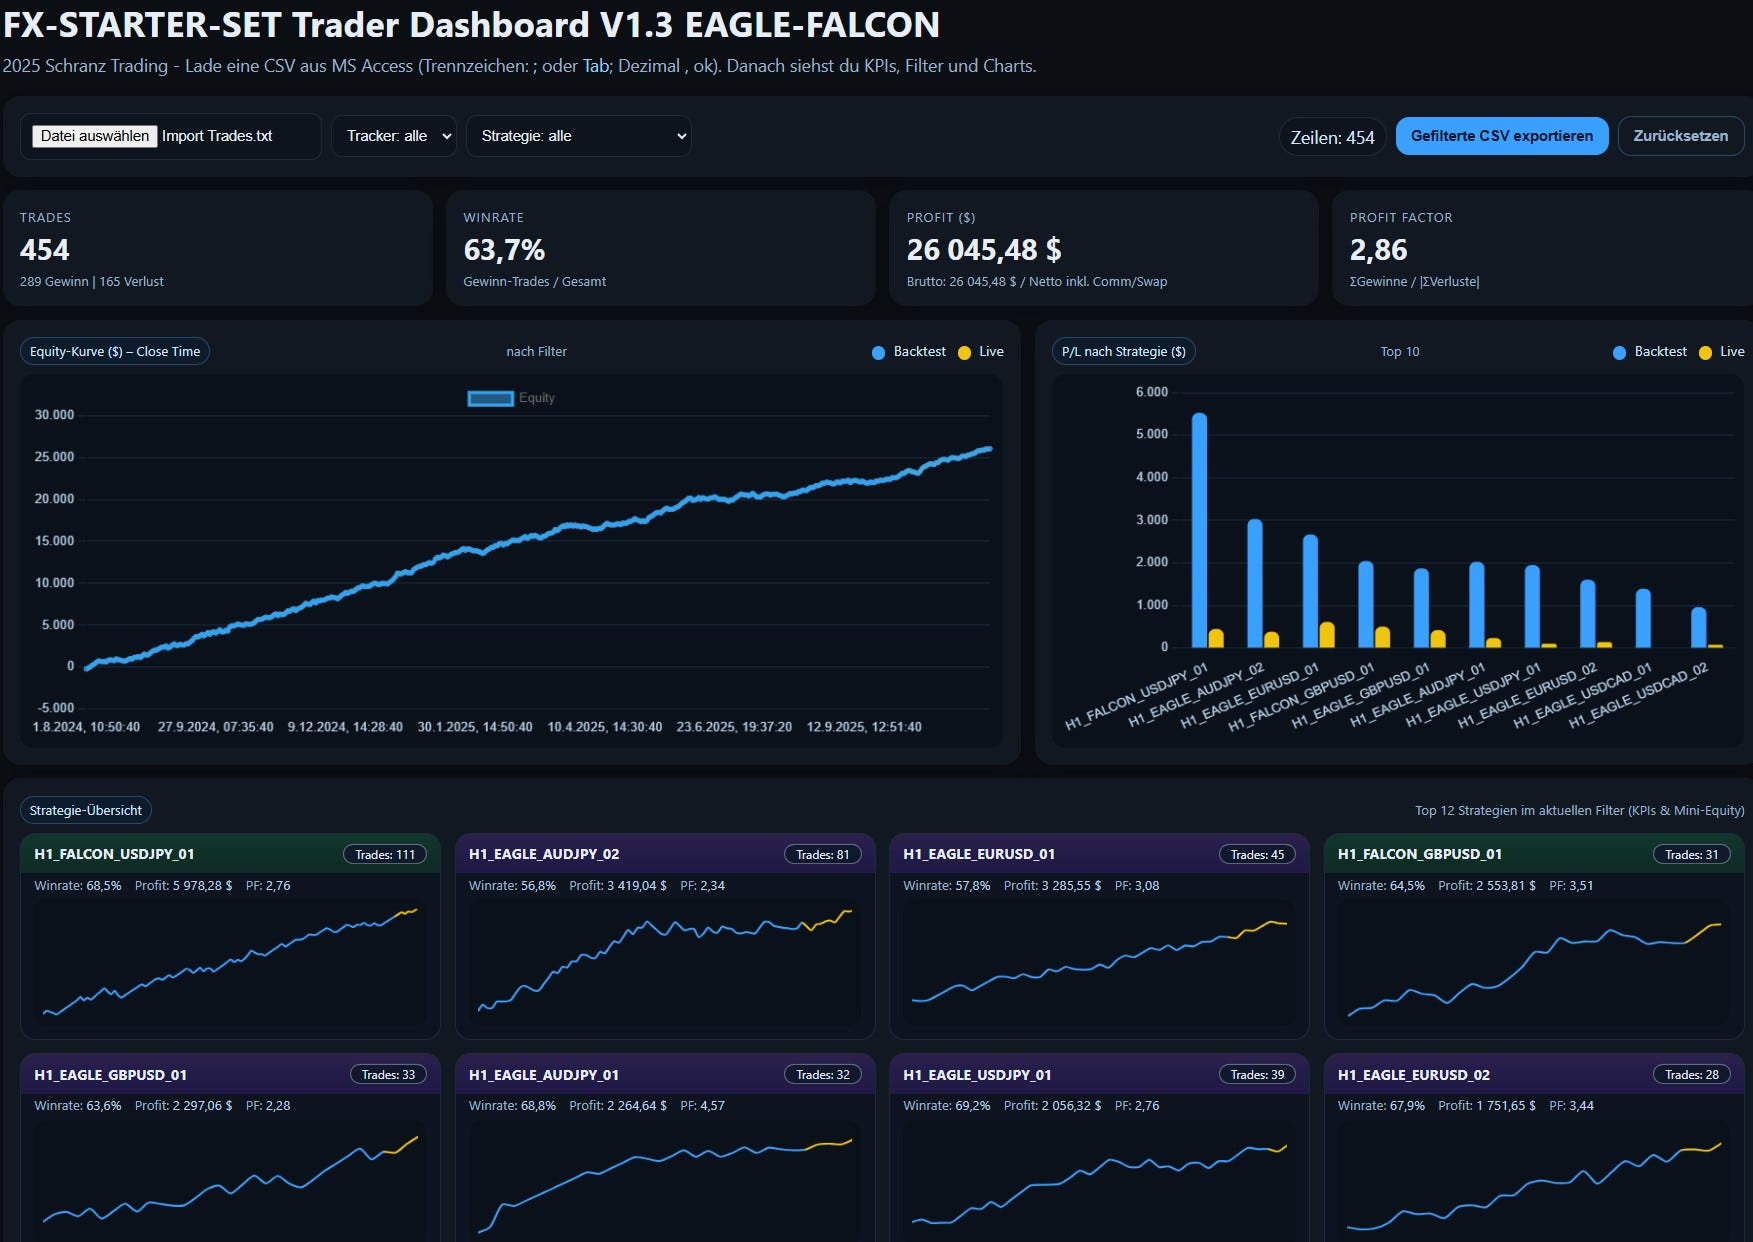The width and height of the screenshot is (1753, 1242).
Task: Click yellow Live dot in Equity-Kurve legend
Action: pos(964,352)
